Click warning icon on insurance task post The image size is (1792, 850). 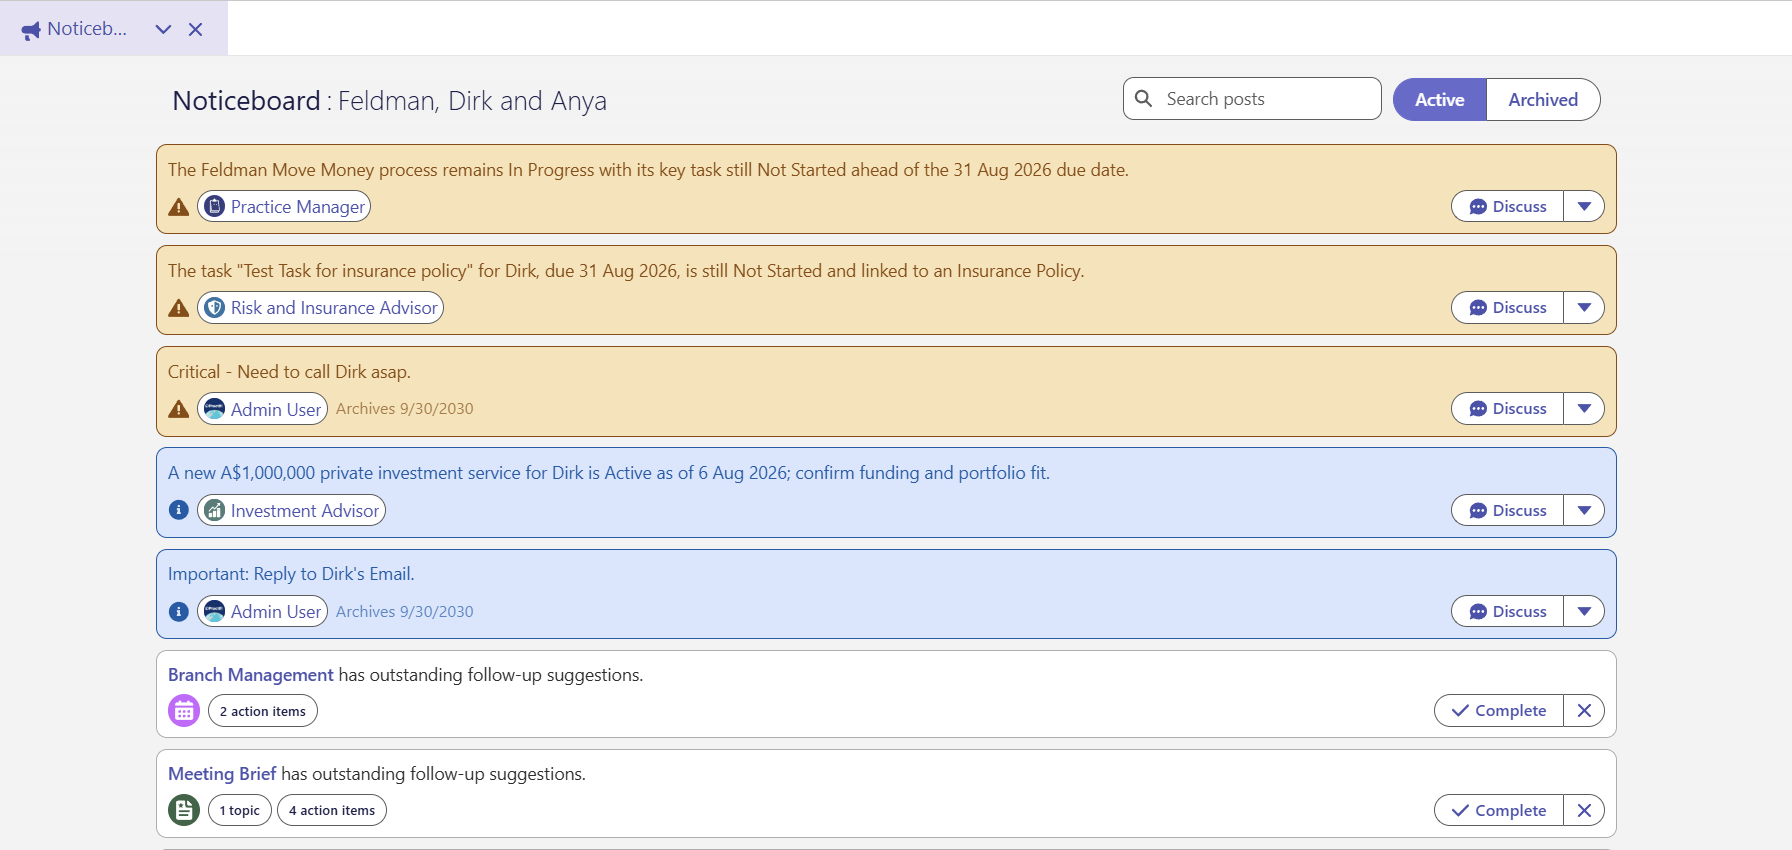[x=179, y=308]
